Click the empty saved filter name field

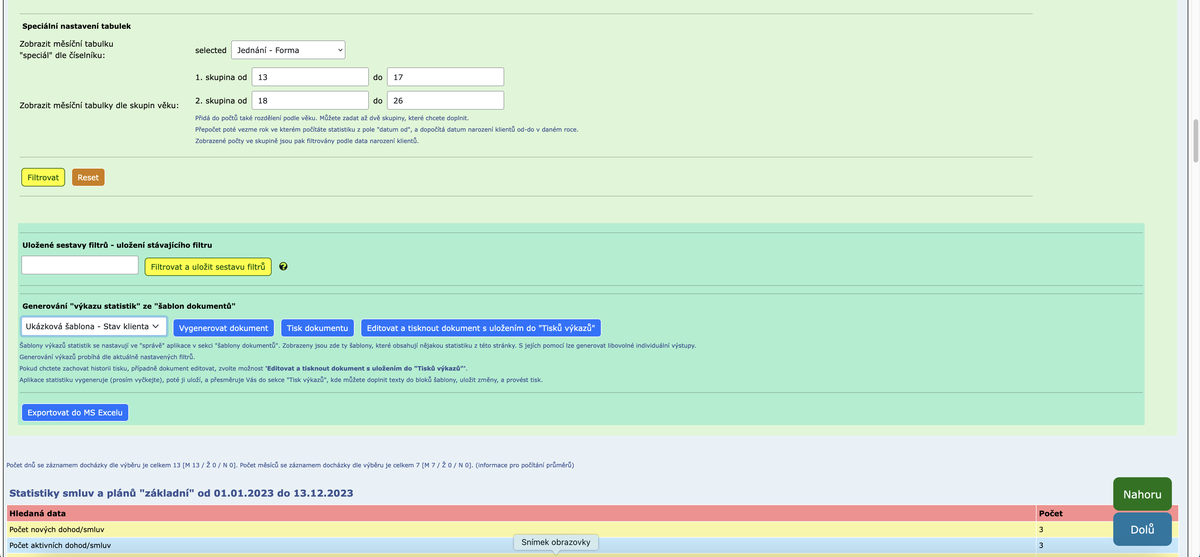(x=80, y=265)
